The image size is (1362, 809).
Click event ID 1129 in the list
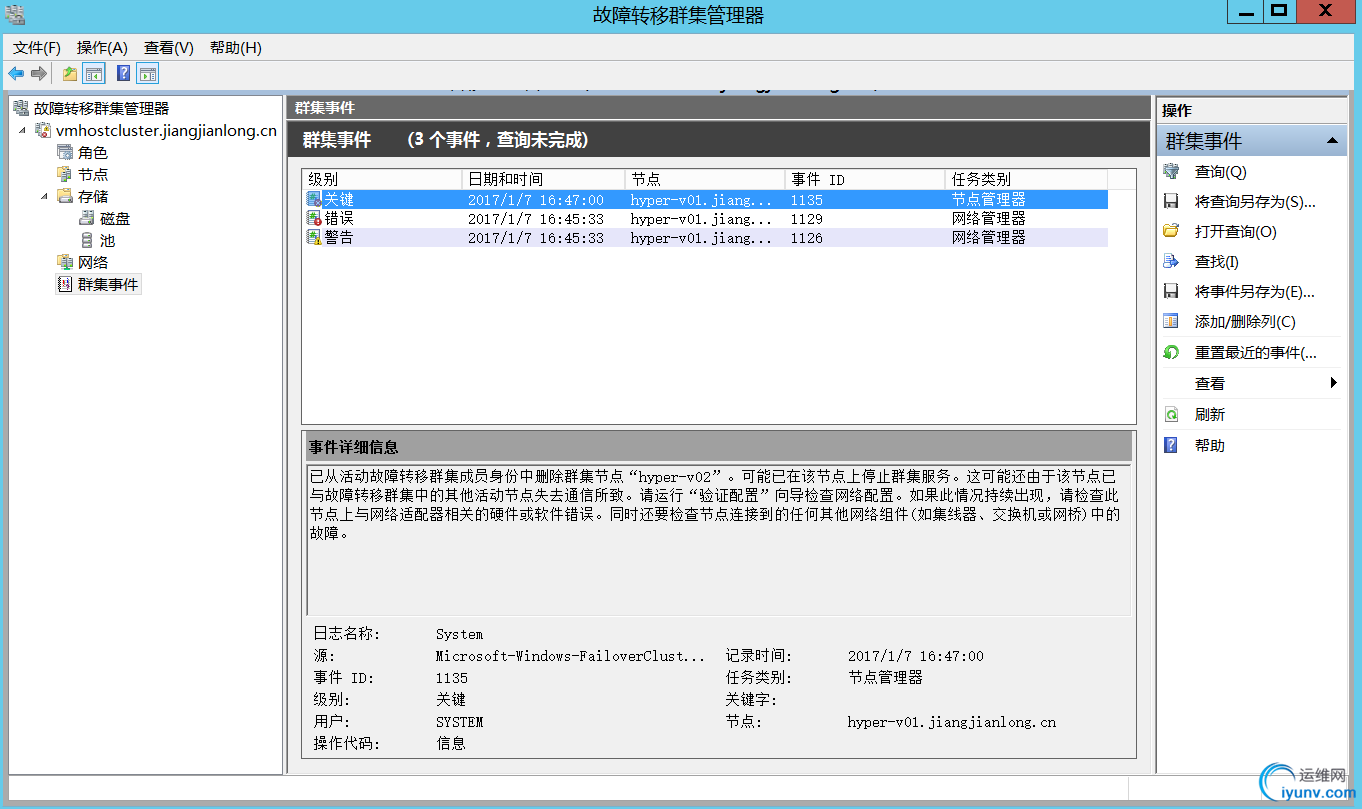[806, 219]
